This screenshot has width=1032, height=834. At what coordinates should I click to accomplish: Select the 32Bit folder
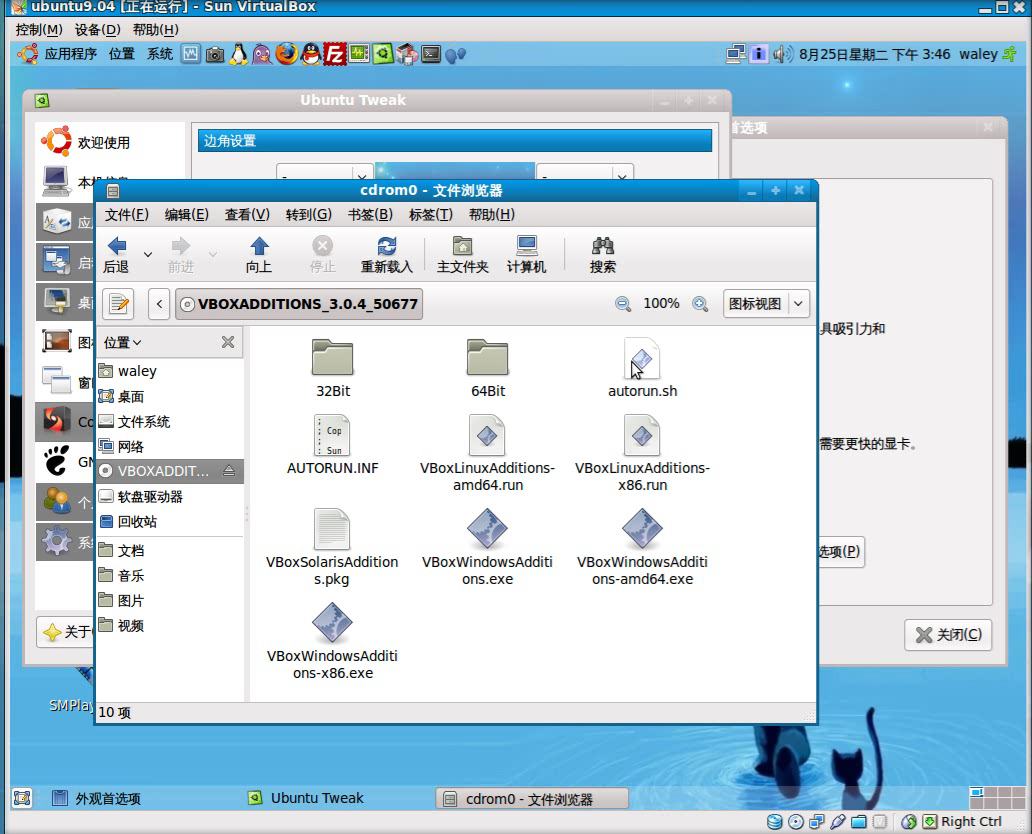[x=332, y=367]
